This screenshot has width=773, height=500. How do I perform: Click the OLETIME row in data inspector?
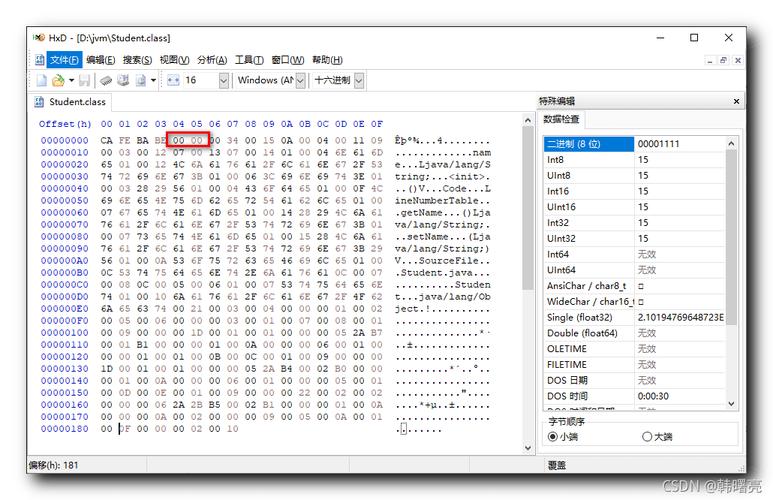point(634,349)
